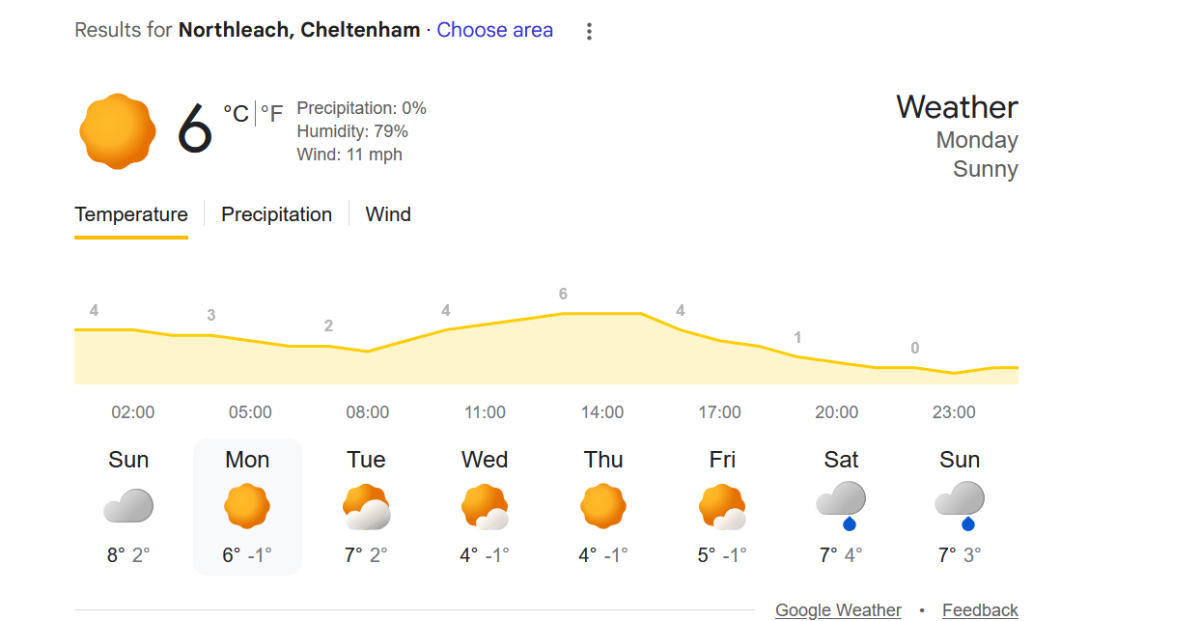This screenshot has width=1200, height=621.
Task: Click the 20:00 hour label
Action: [x=836, y=412]
